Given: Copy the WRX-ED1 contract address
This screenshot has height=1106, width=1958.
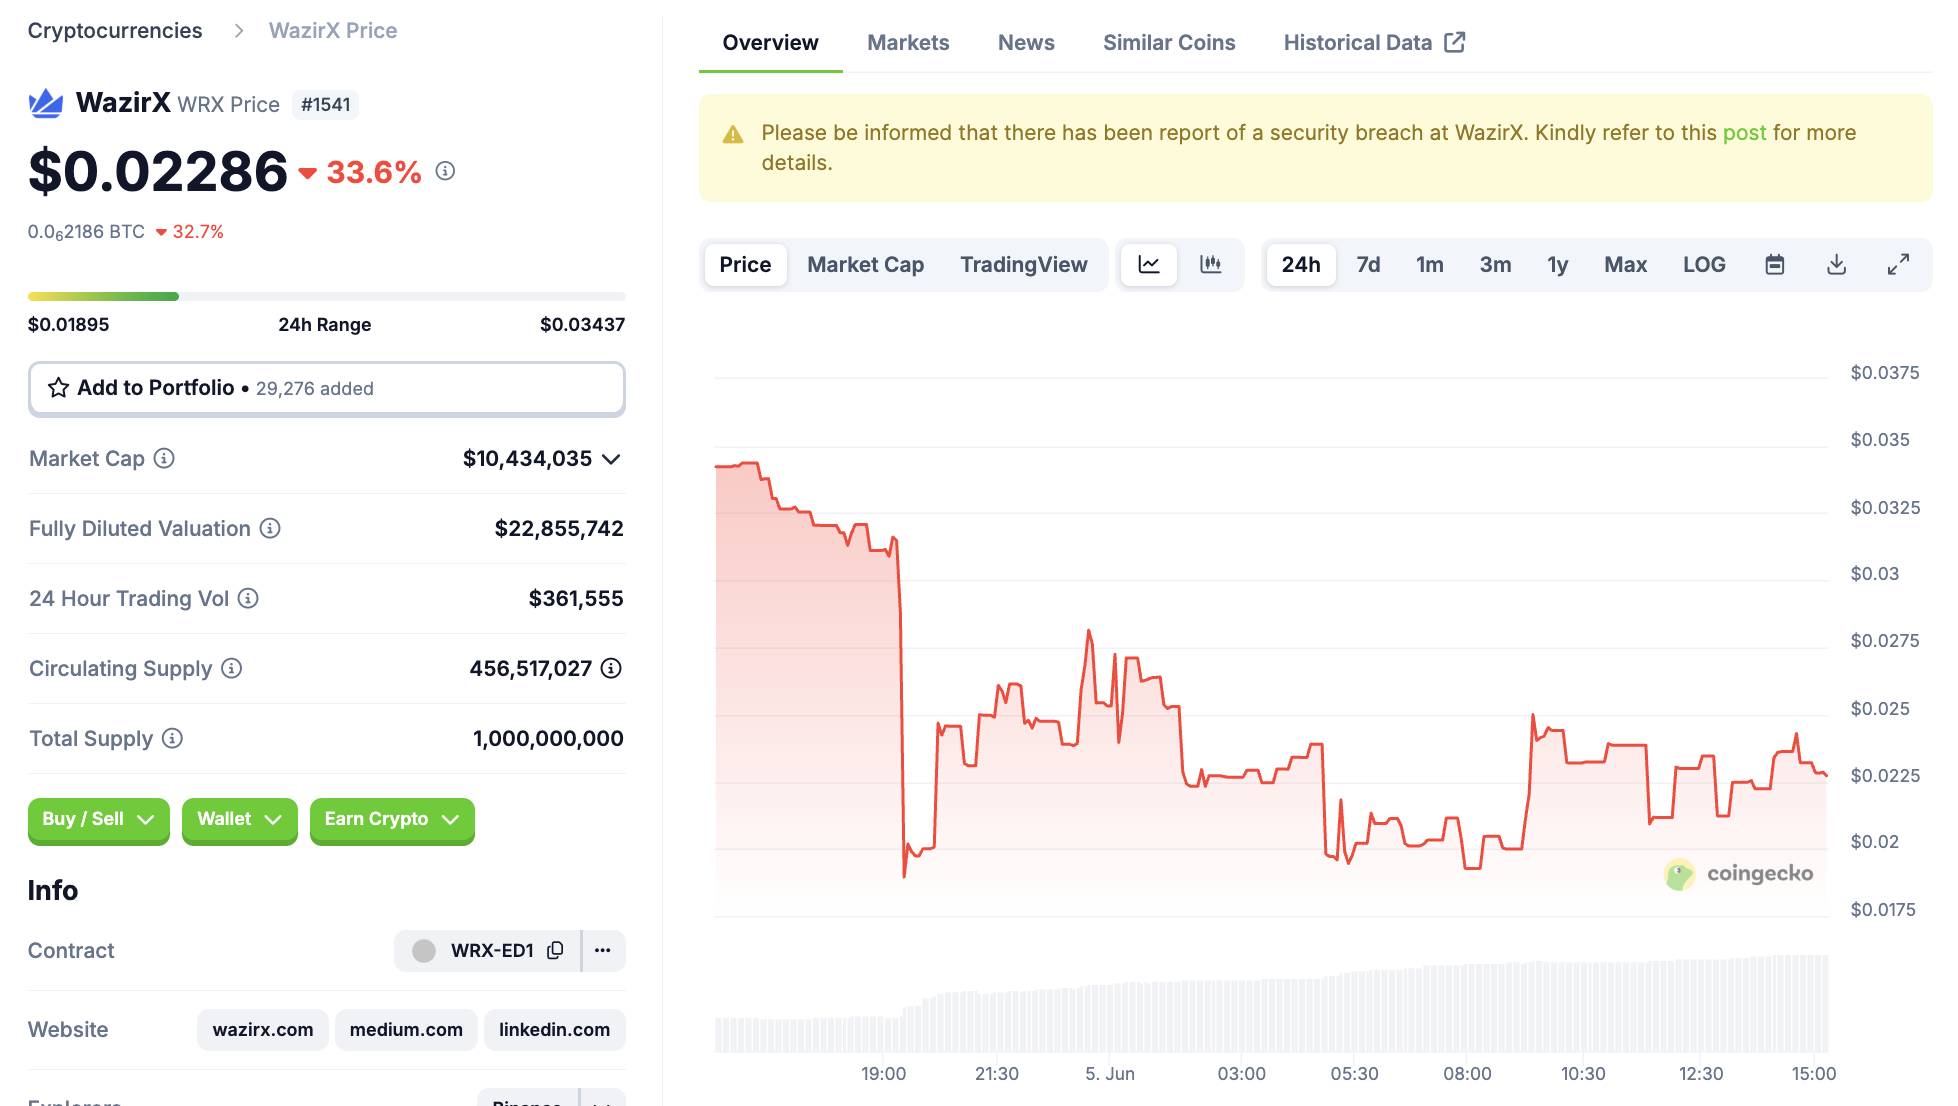Looking at the screenshot, I should [x=555, y=950].
